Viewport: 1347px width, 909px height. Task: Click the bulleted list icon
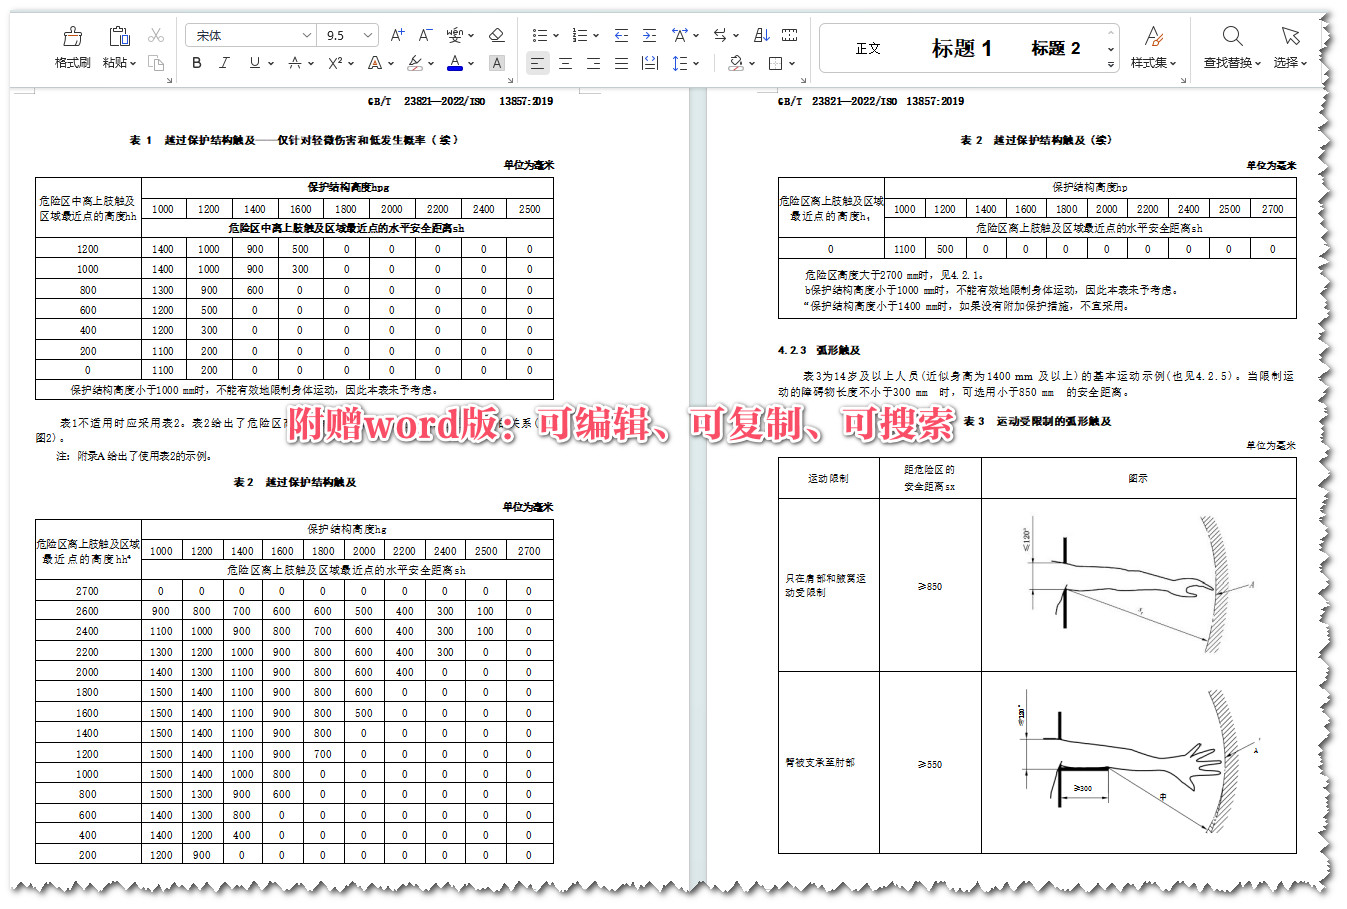pyautogui.click(x=538, y=34)
